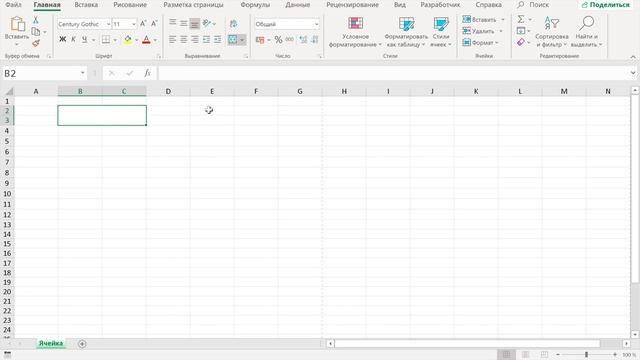Click the Поделиться share button
640x360 pixels.
point(606,5)
